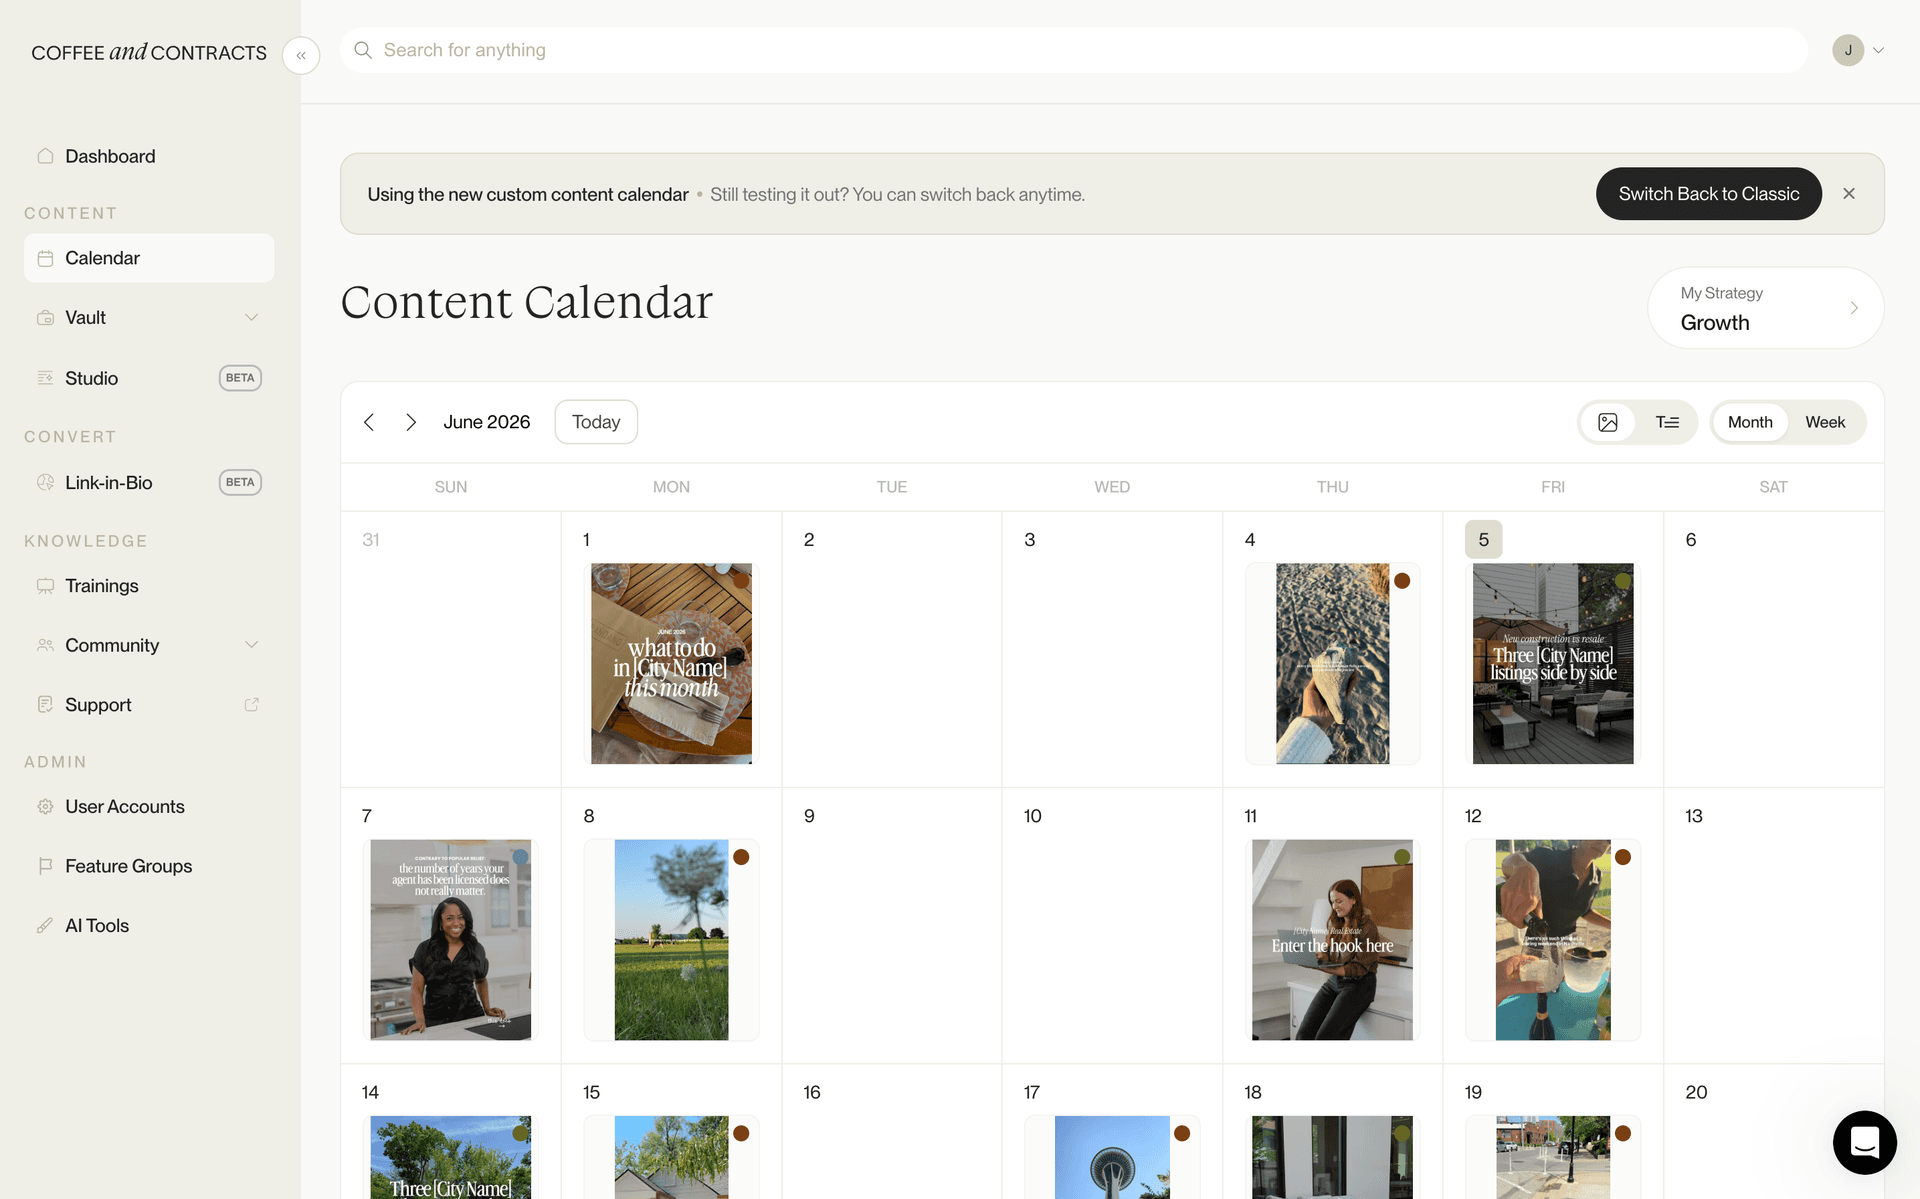
Task: Click the search magnifier icon
Action: 363,50
